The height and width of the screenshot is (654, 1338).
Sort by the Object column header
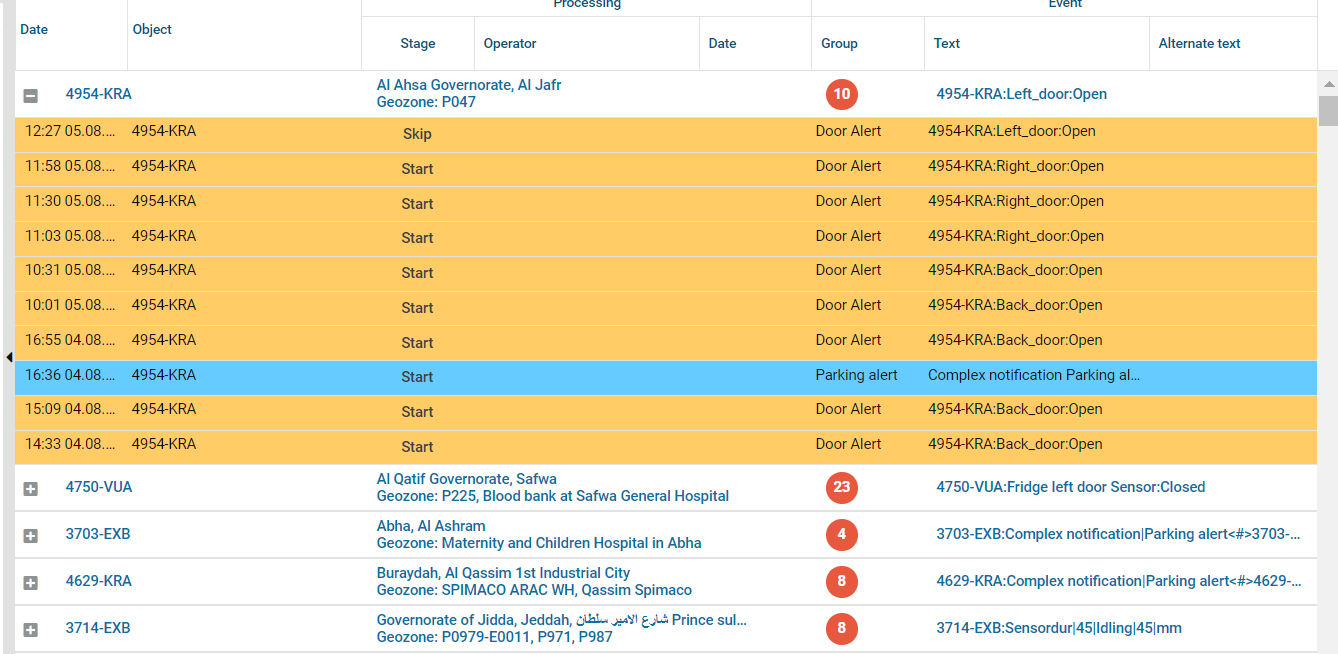[152, 30]
